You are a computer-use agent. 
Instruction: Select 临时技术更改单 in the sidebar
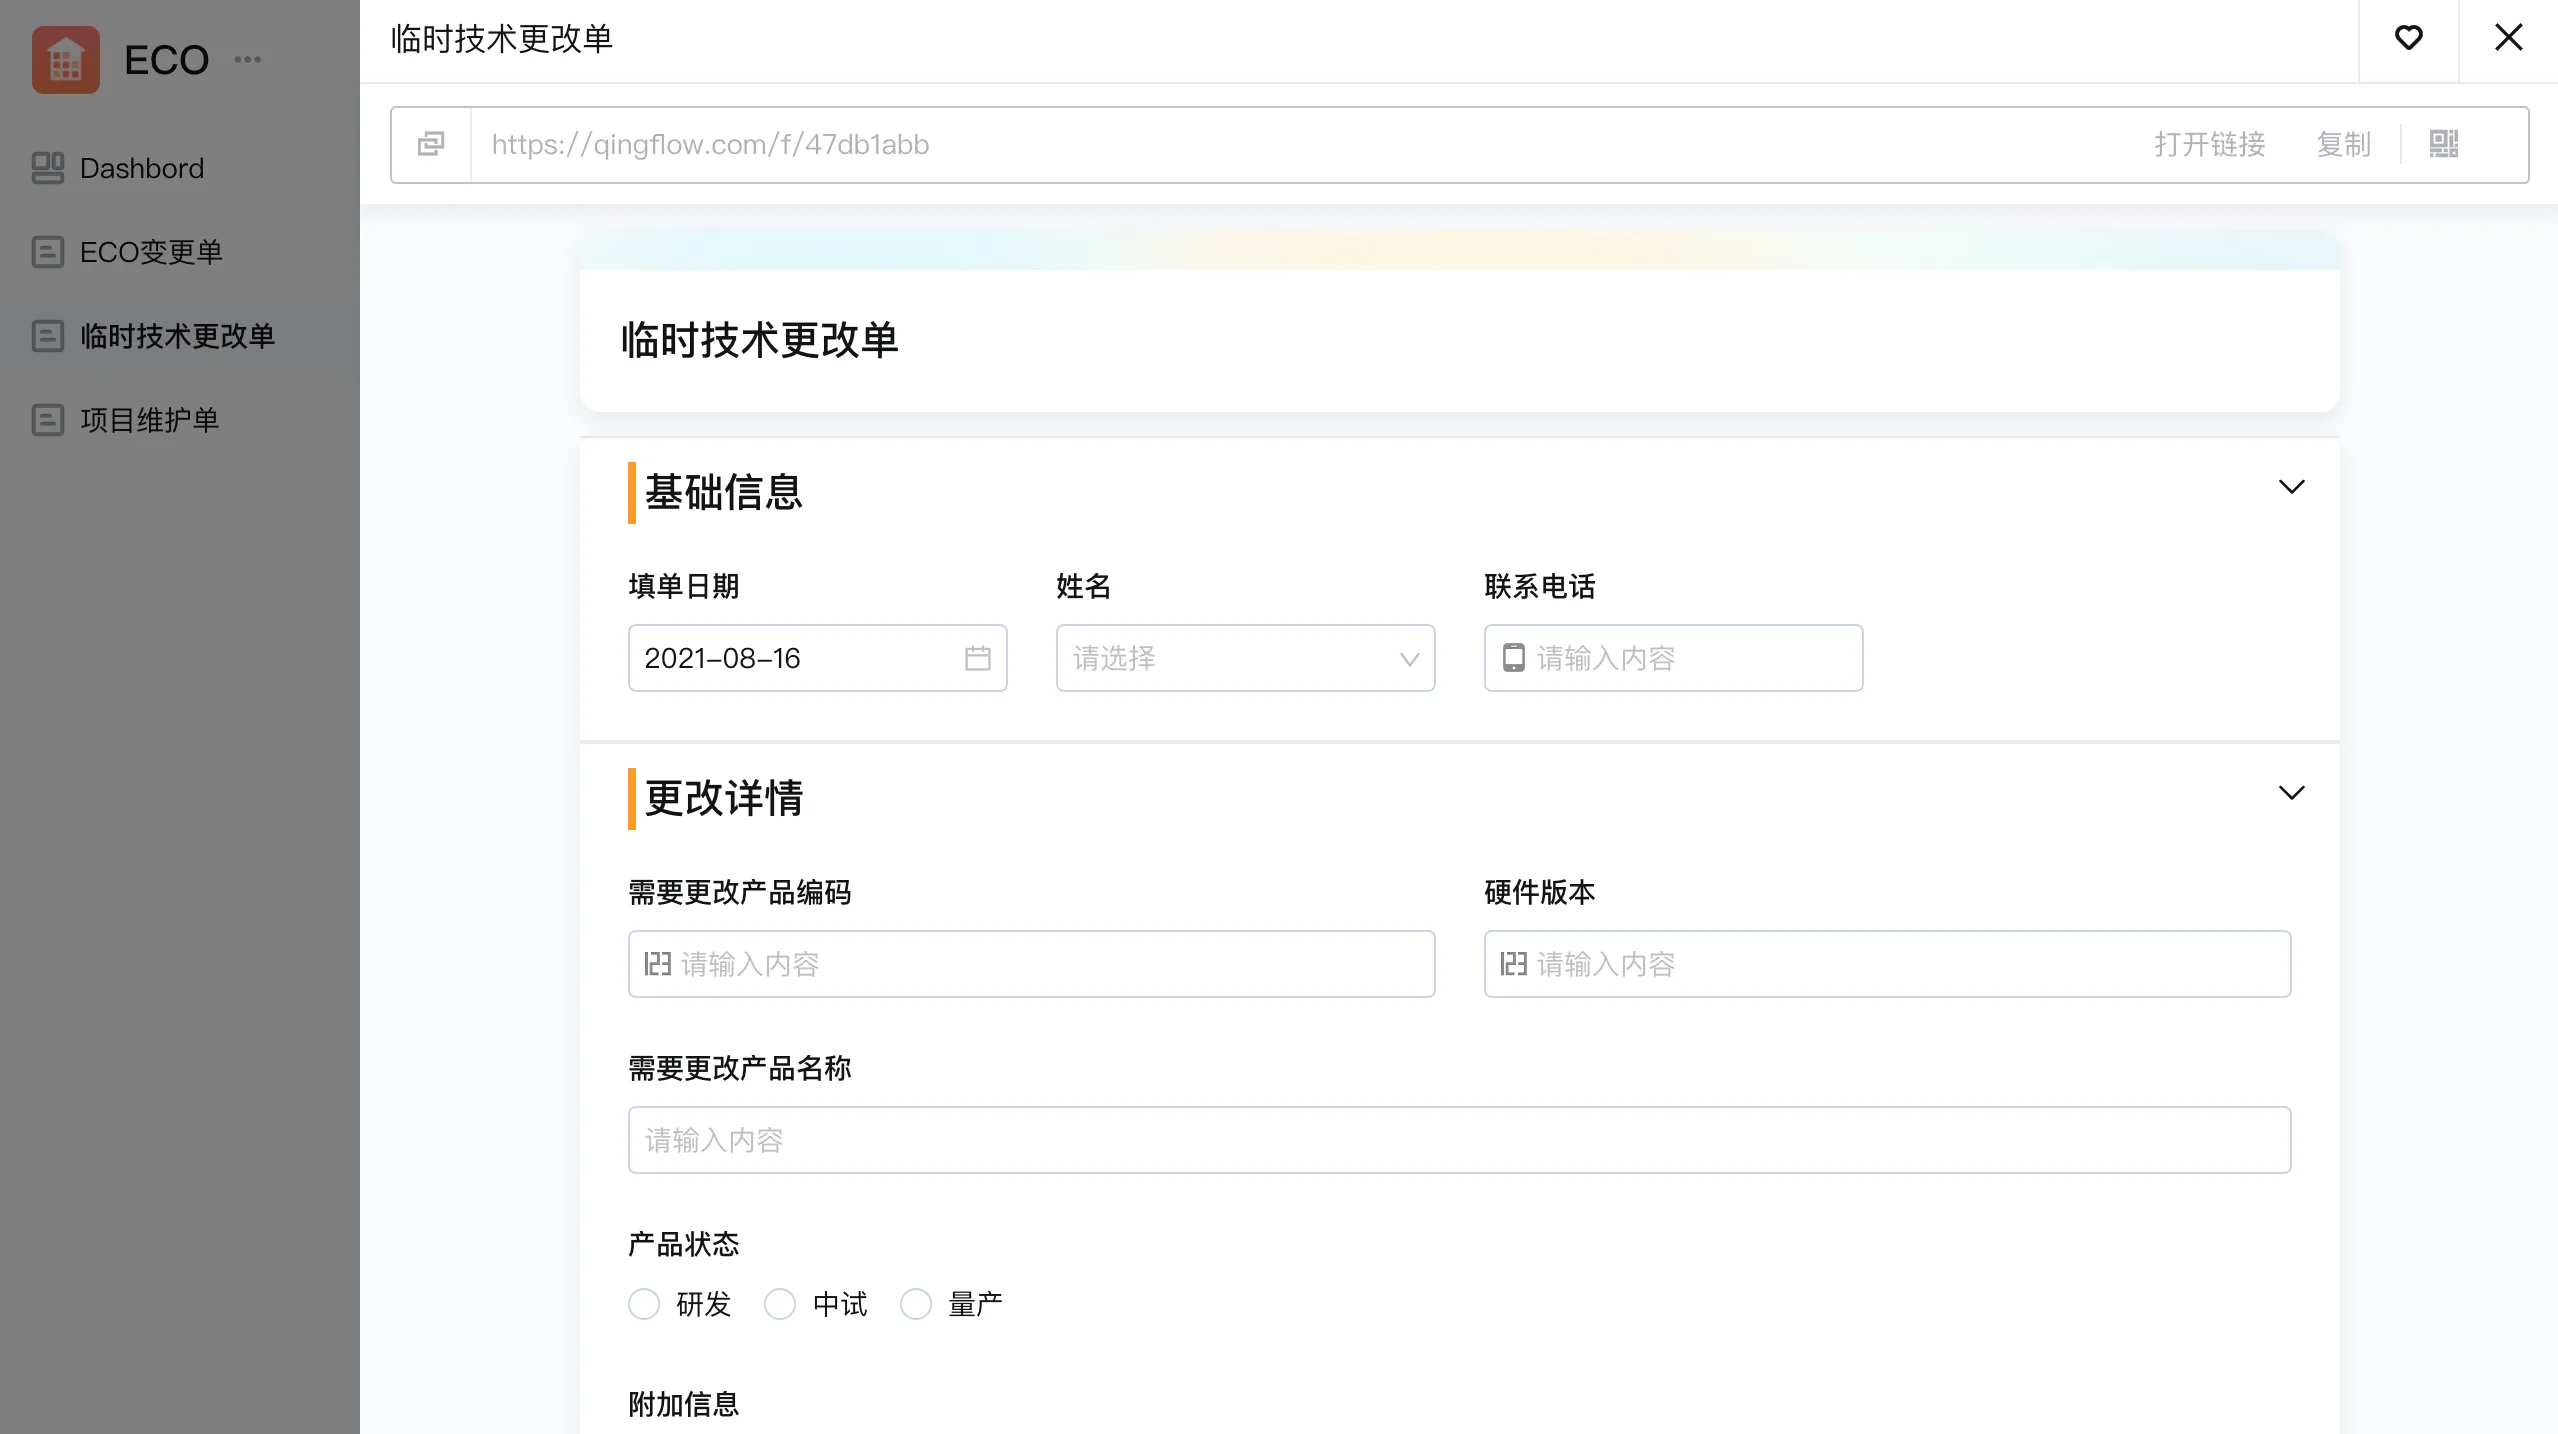point(180,336)
